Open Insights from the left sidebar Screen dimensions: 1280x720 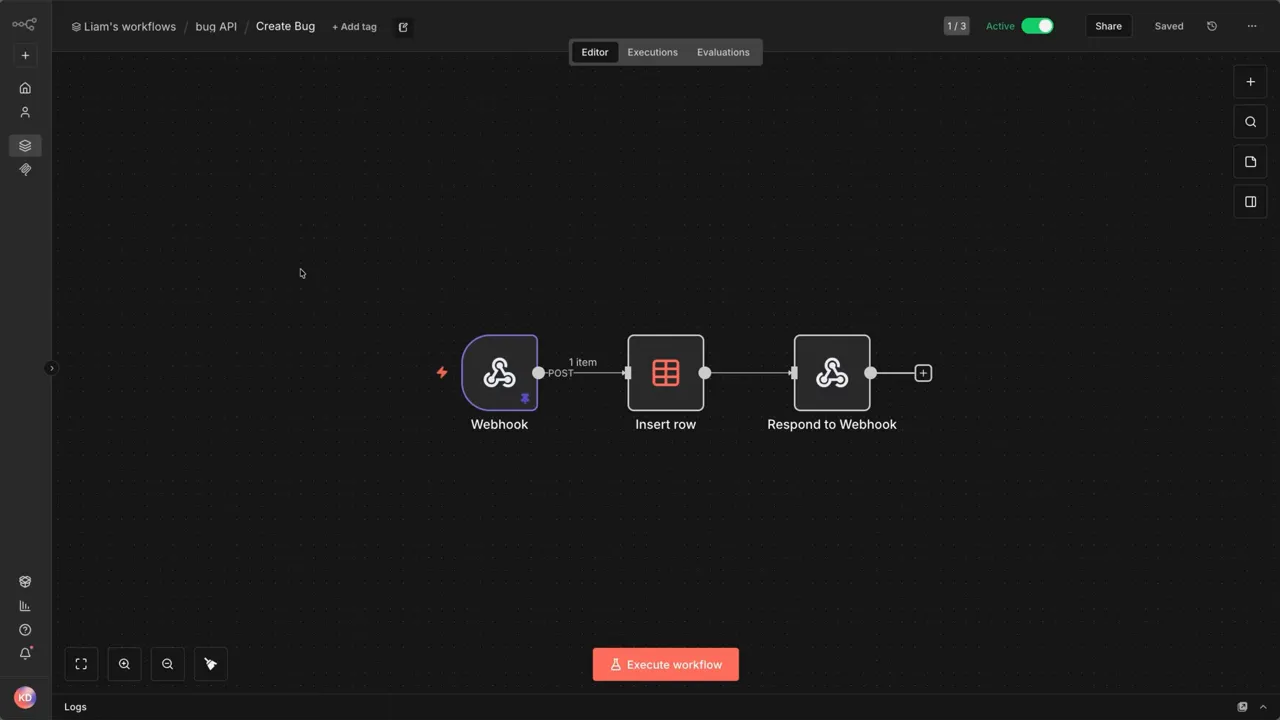point(25,605)
